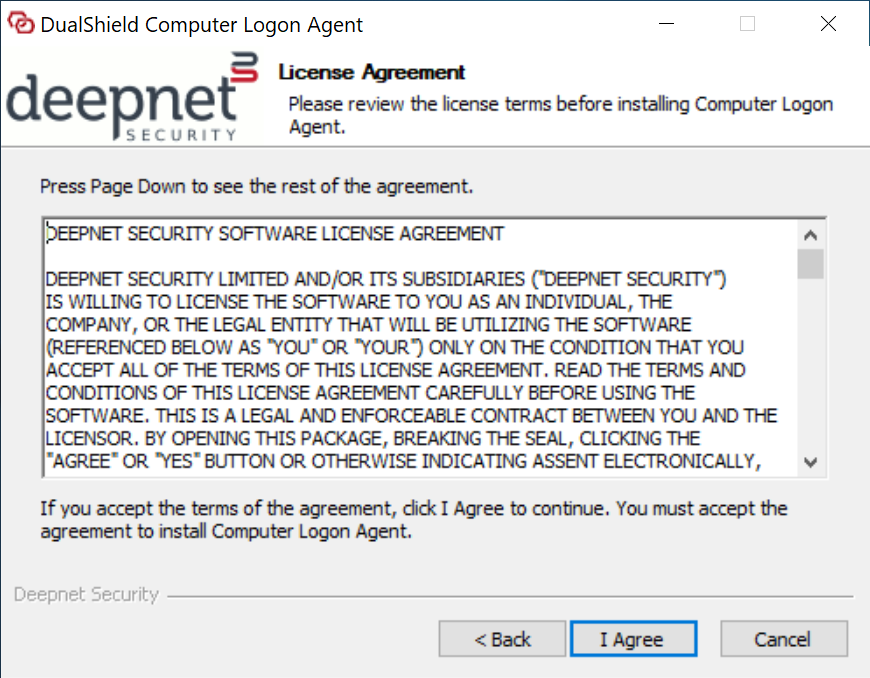Click the license scrollbar thumb

810,264
